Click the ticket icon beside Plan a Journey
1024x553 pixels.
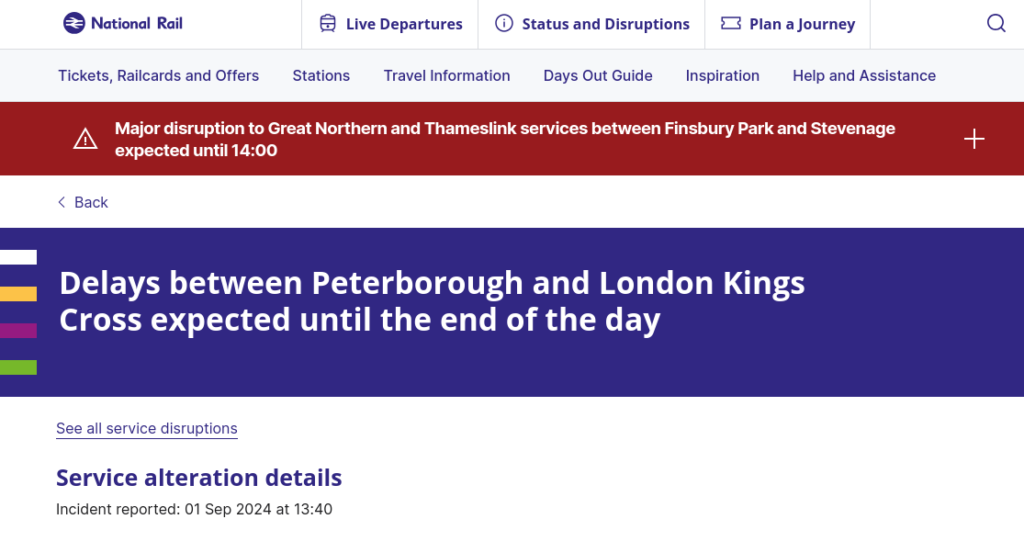point(731,24)
